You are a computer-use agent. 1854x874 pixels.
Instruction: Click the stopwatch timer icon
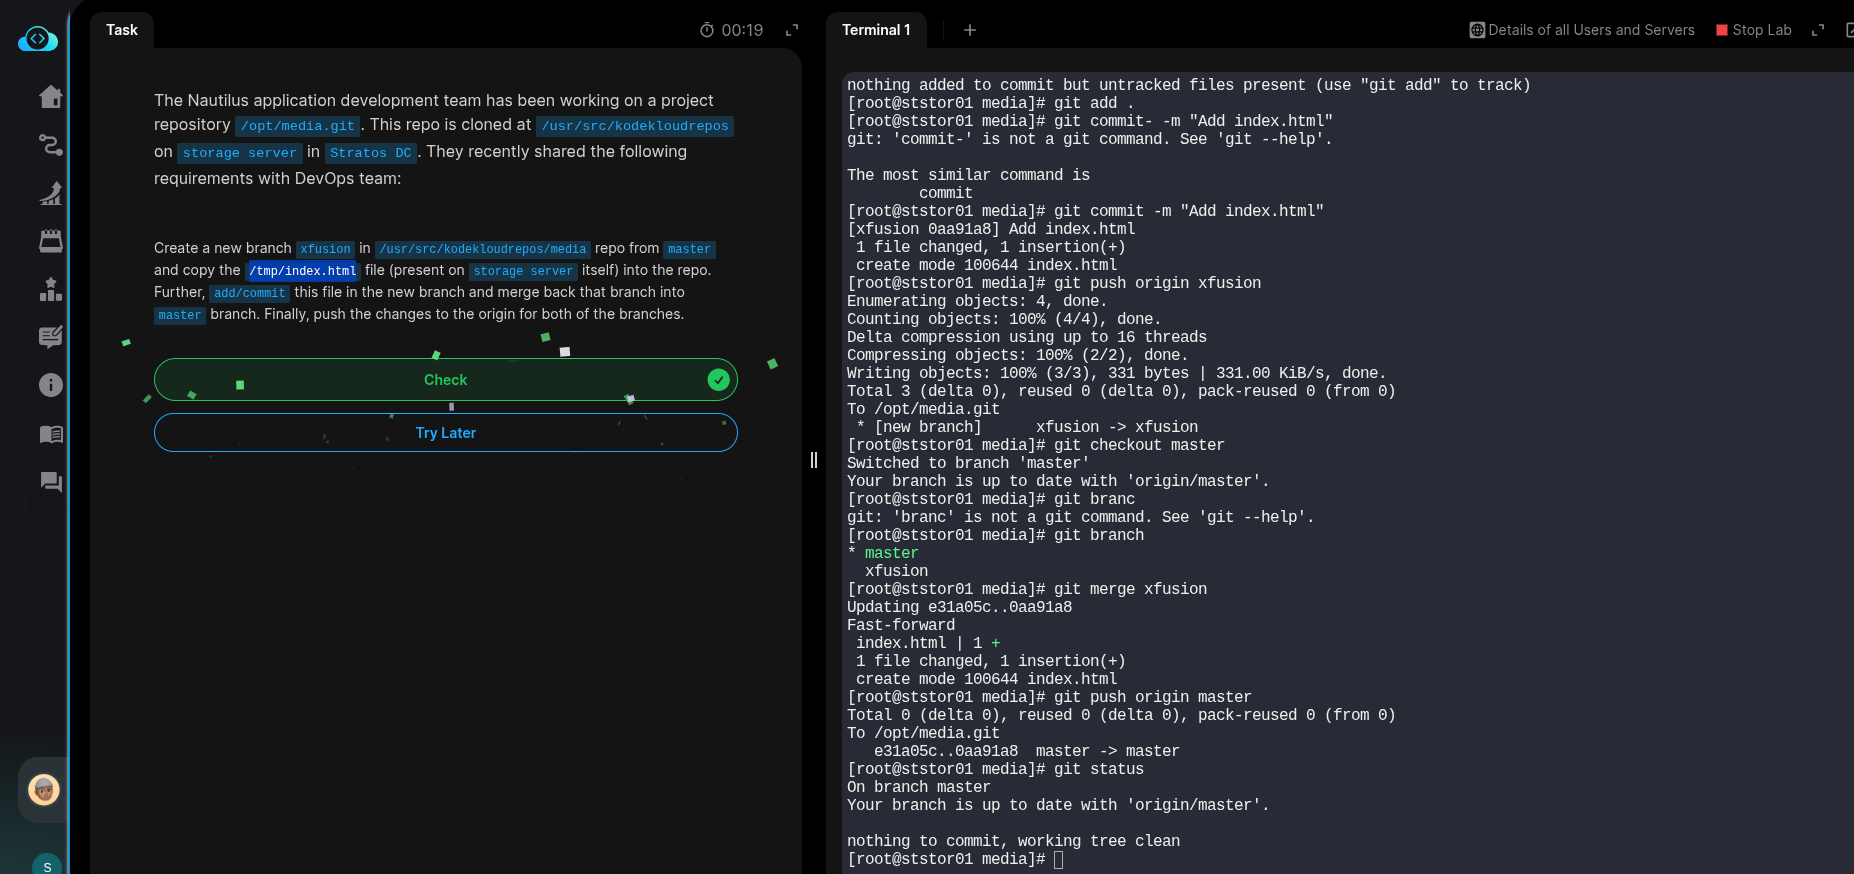point(707,30)
